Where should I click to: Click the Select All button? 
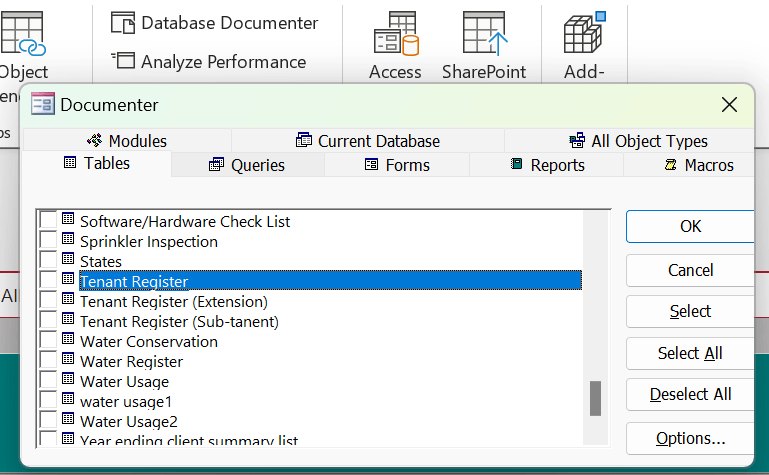point(690,353)
